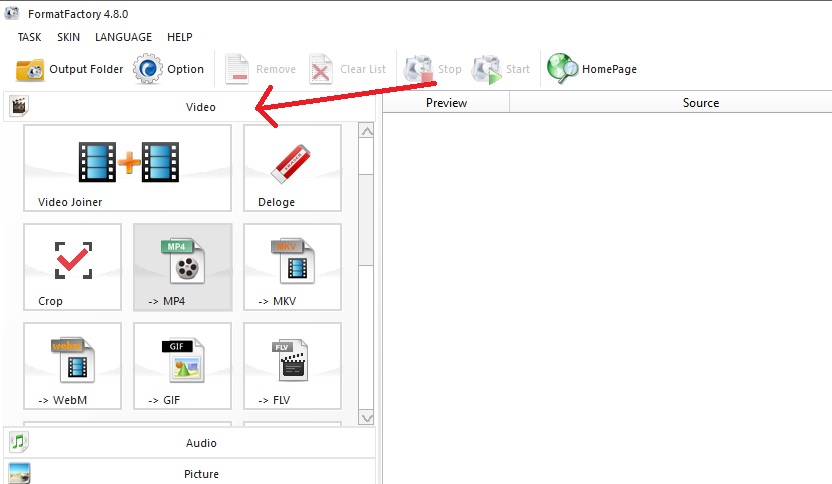
Task: Open the Output Folder
Action: click(x=70, y=70)
